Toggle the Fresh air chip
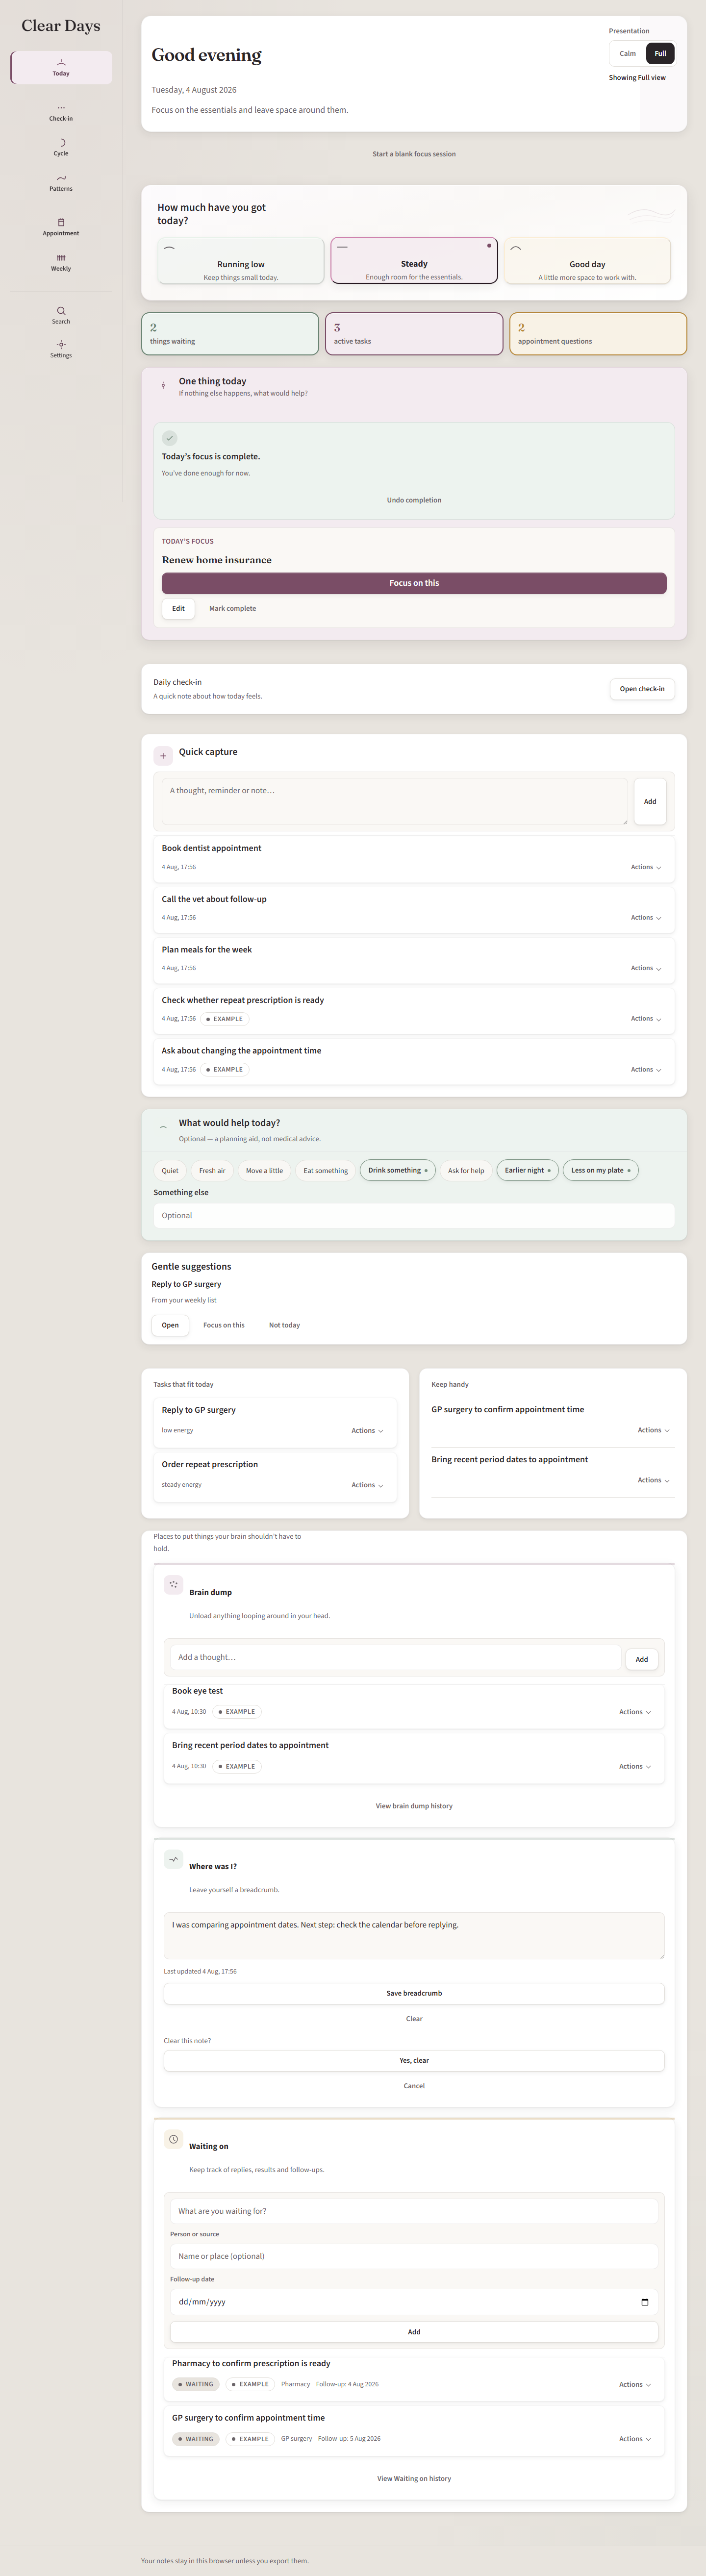The width and height of the screenshot is (706, 2576). pyautogui.click(x=212, y=1170)
